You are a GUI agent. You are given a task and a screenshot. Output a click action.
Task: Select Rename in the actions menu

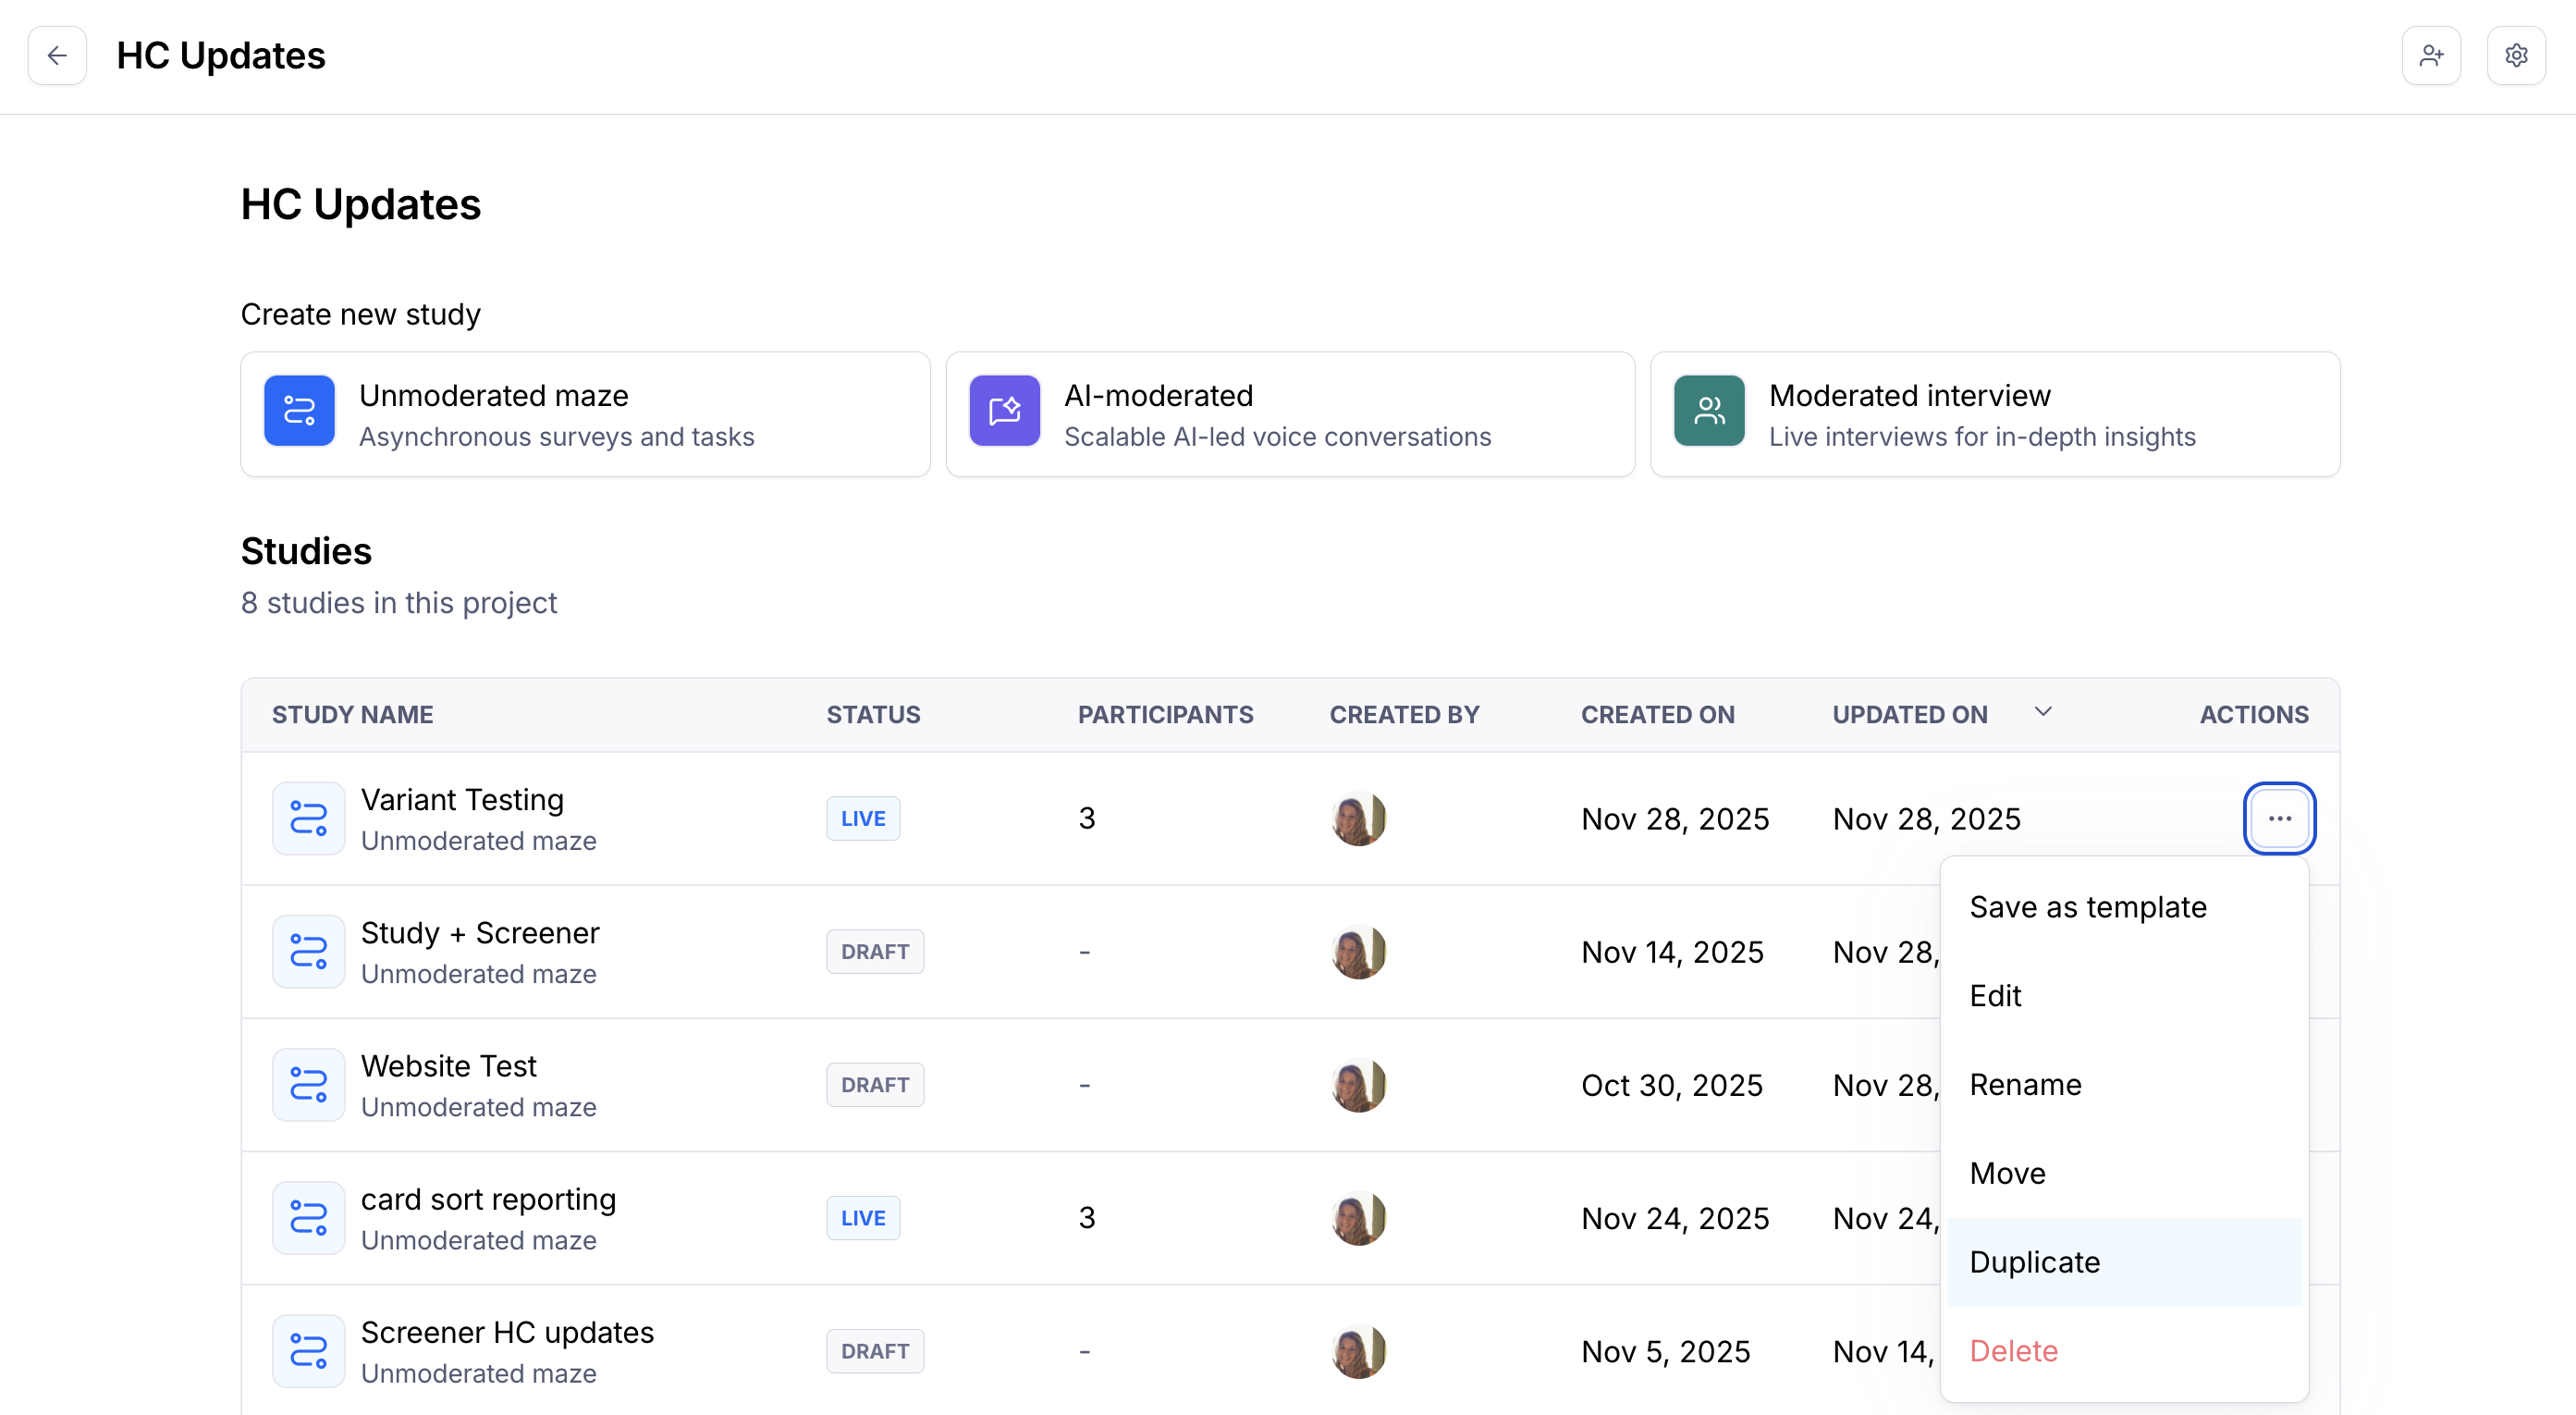coord(2025,1084)
